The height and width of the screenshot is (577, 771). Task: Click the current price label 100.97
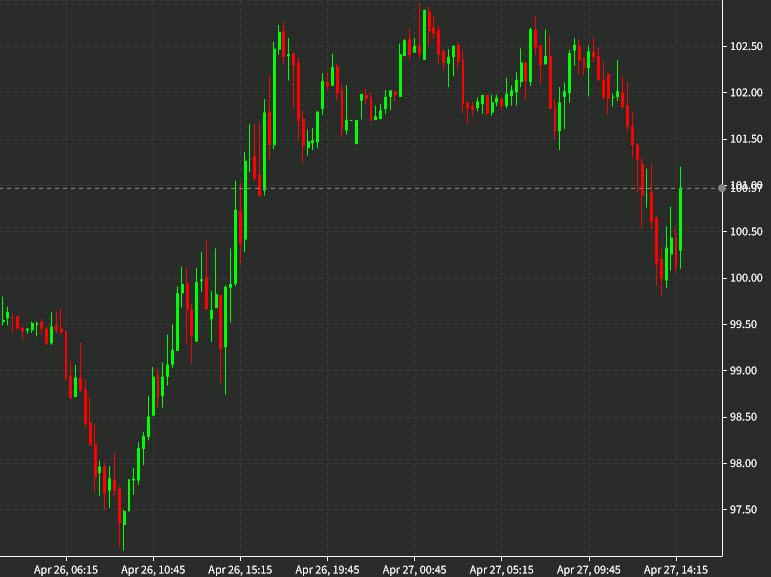(746, 189)
